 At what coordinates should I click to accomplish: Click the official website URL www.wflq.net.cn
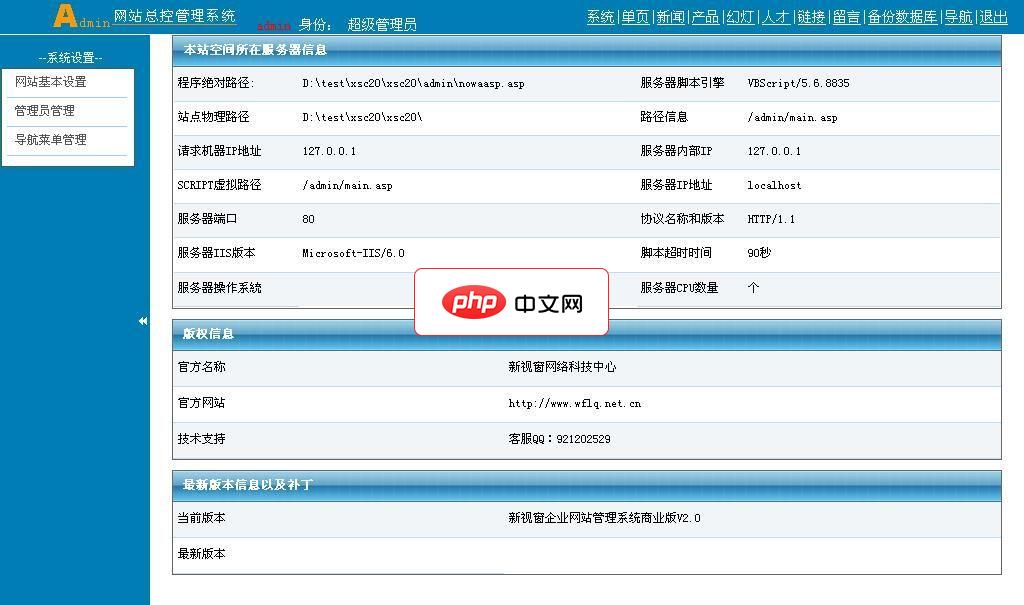574,404
